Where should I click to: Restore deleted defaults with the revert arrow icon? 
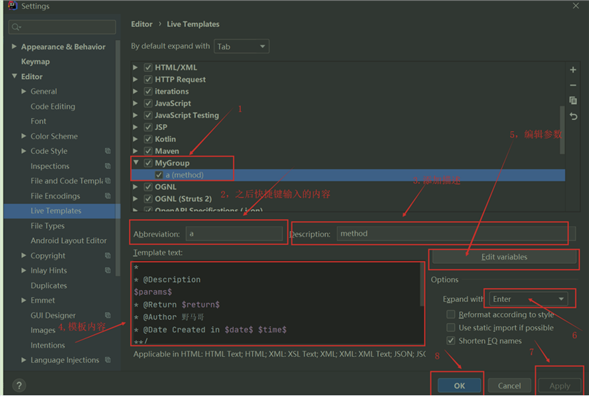click(x=573, y=116)
